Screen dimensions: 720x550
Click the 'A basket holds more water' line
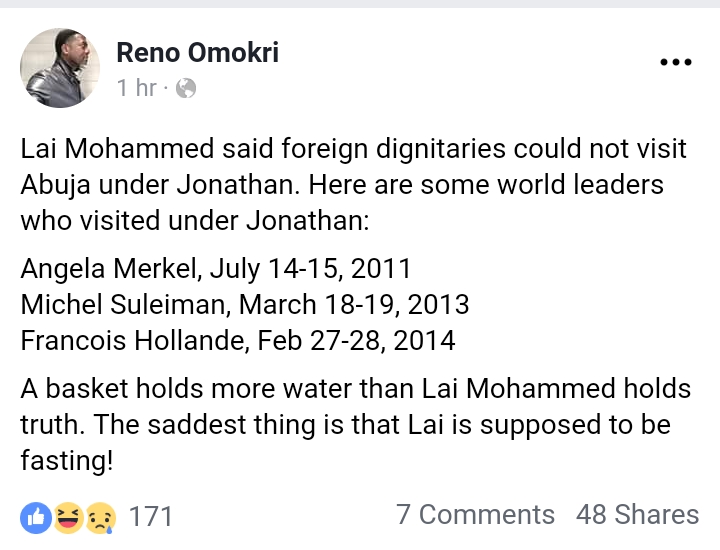[x=356, y=387]
